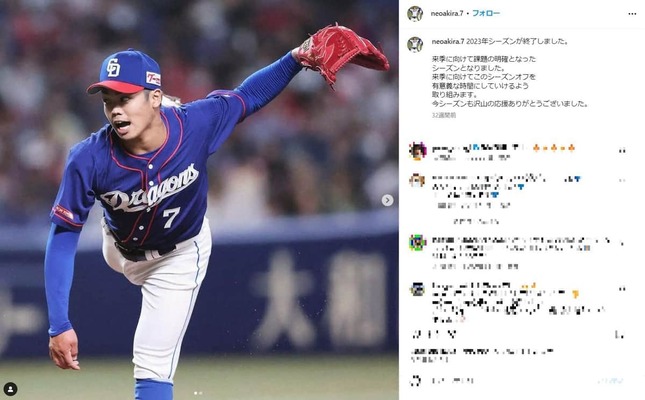
Task: Open the third commenter's pixelated green avatar
Action: tap(417, 243)
